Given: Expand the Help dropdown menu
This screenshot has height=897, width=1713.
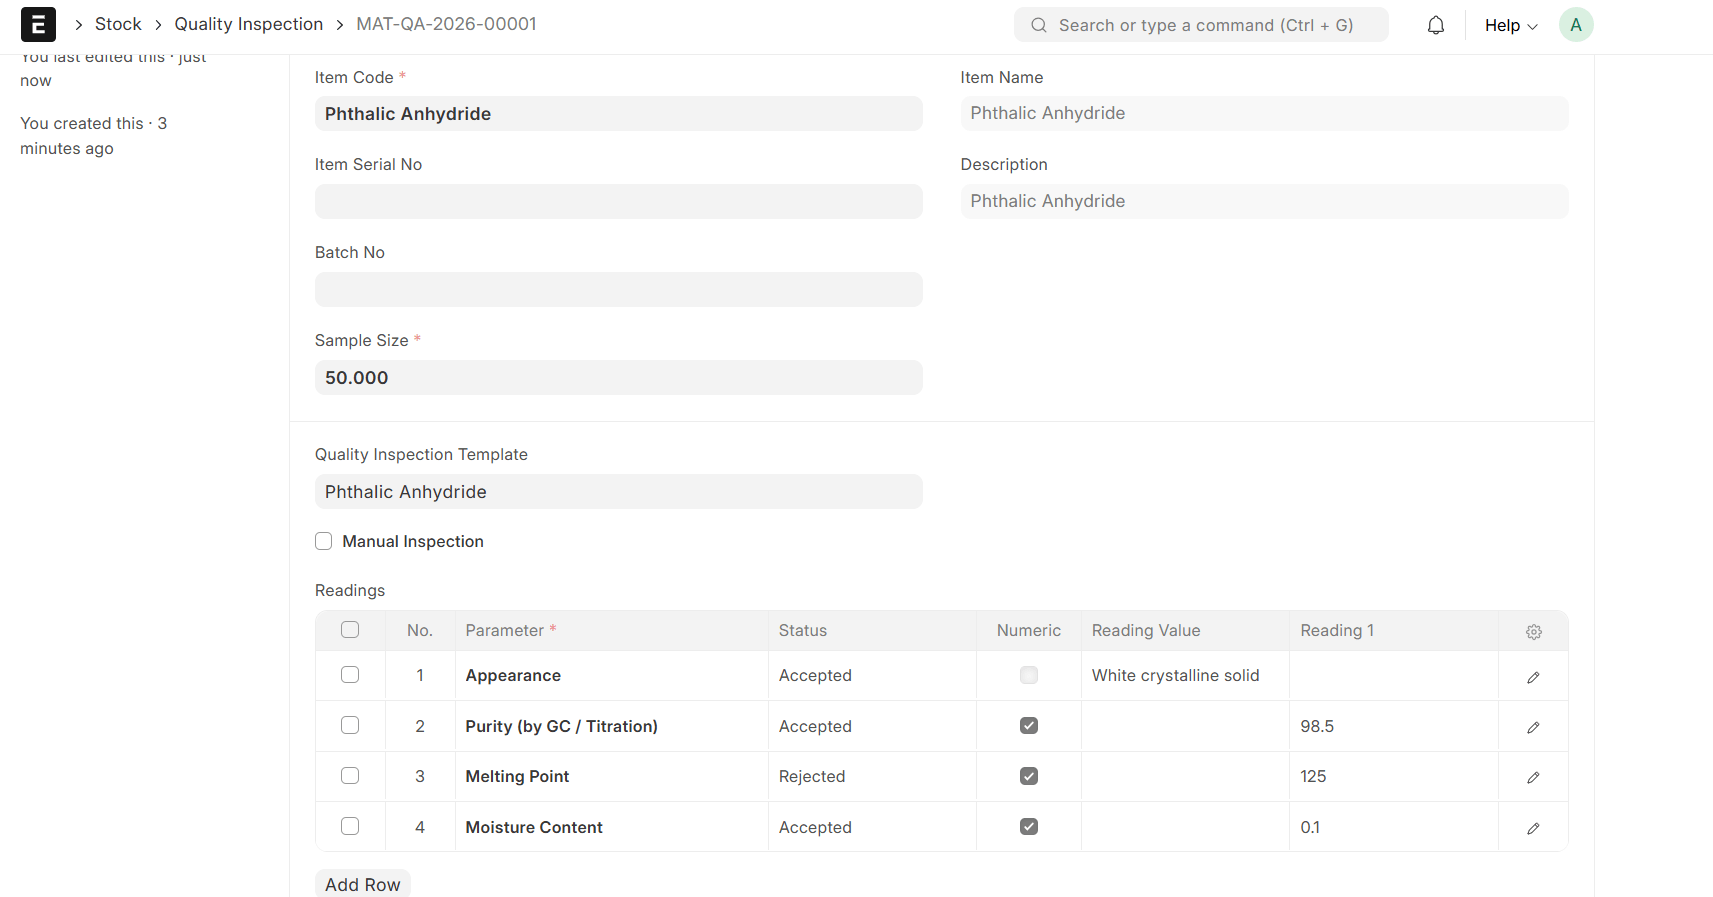Looking at the screenshot, I should pyautogui.click(x=1510, y=25).
